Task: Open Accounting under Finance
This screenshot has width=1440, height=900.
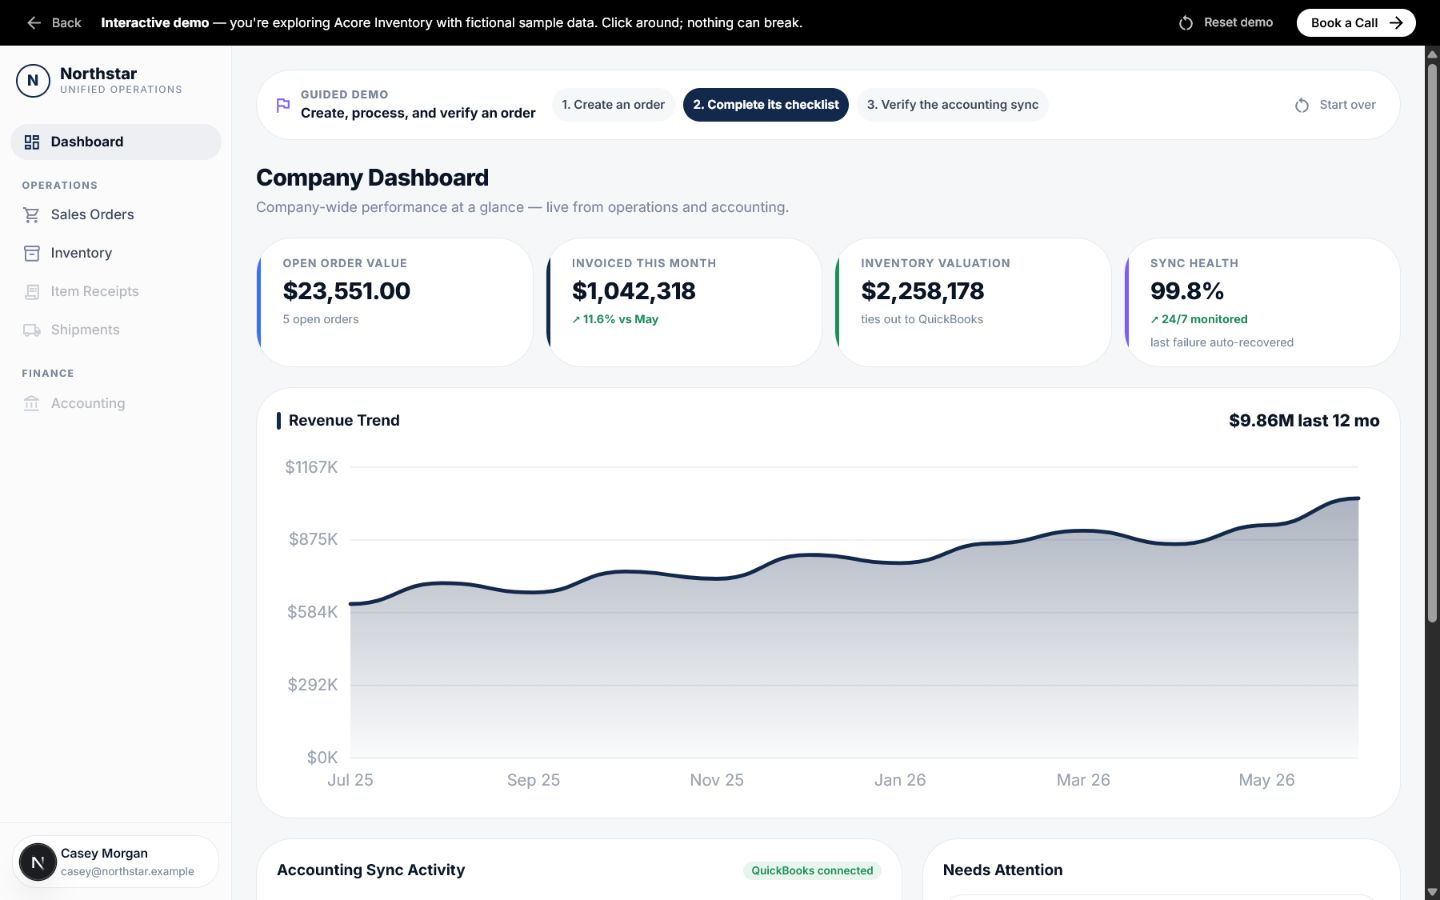Action: tap(116, 403)
